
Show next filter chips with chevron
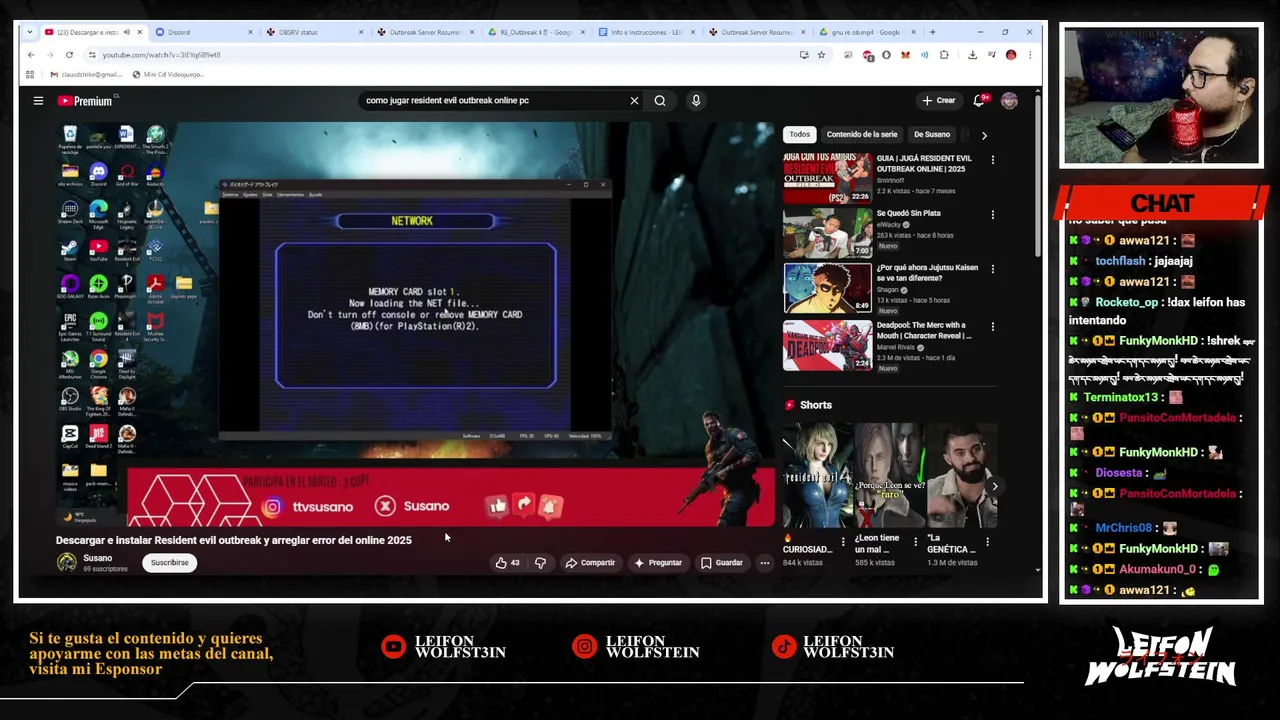984,135
